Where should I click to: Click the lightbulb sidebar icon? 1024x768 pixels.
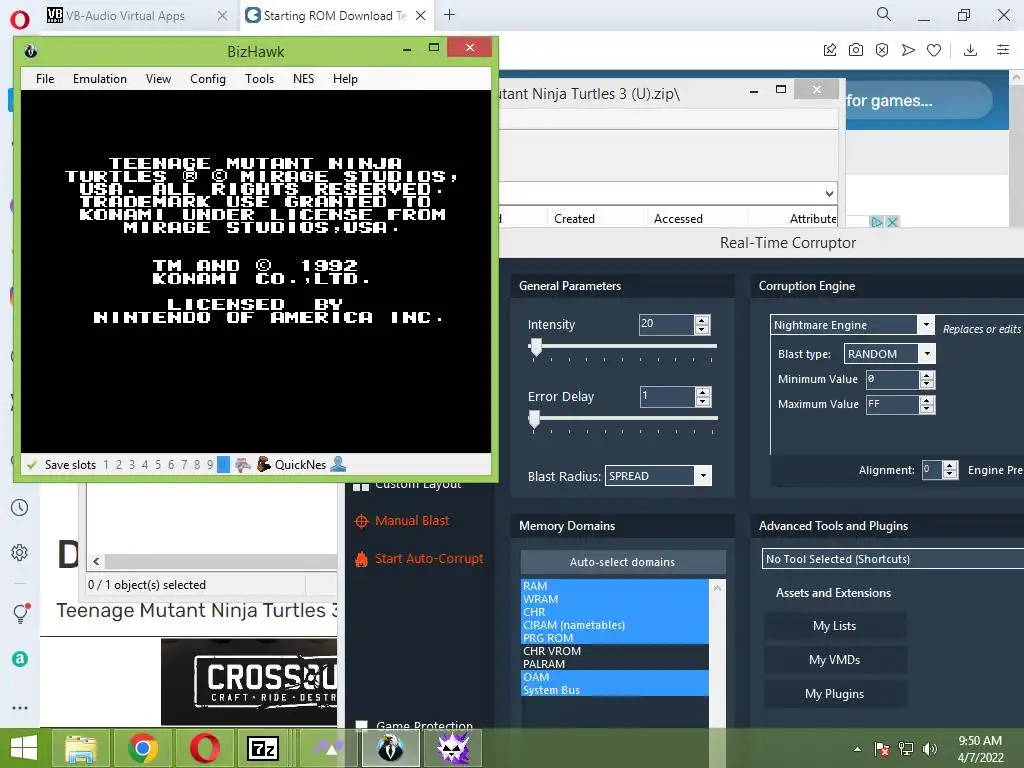(20, 613)
